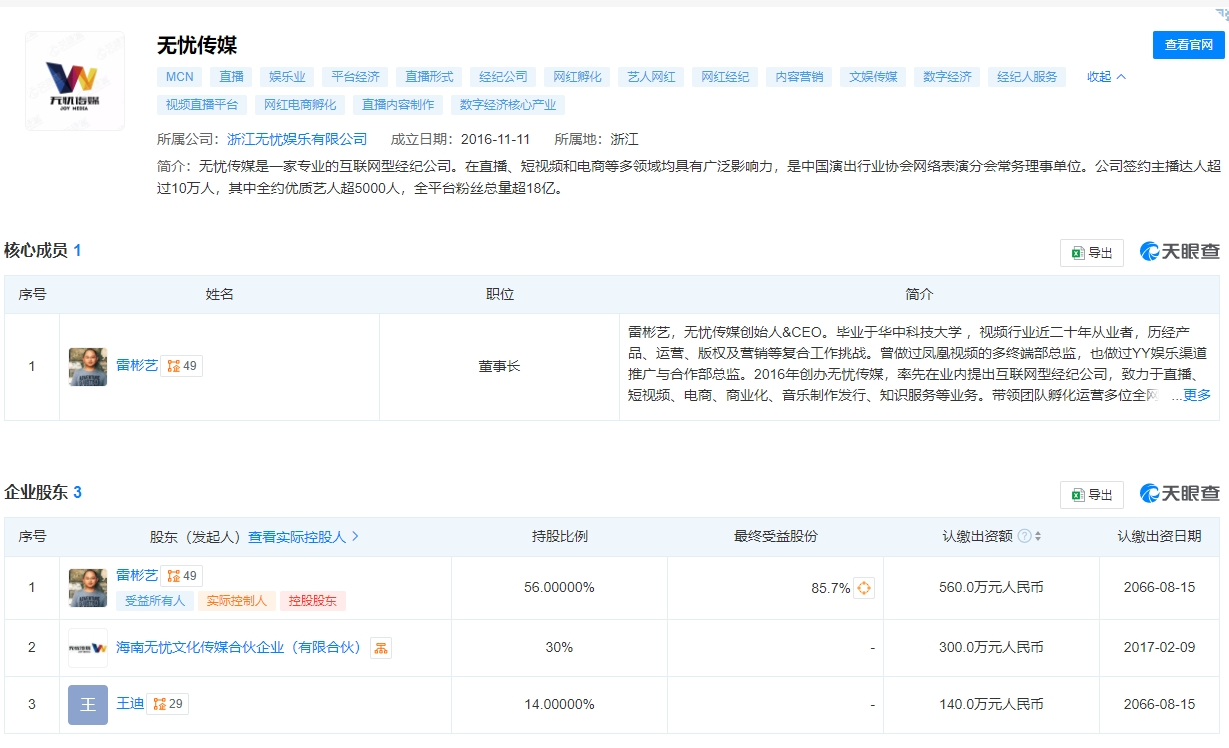The width and height of the screenshot is (1229, 748).
Task: Click the 300.0万元人民币 cell
Action: pyautogui.click(x=991, y=648)
